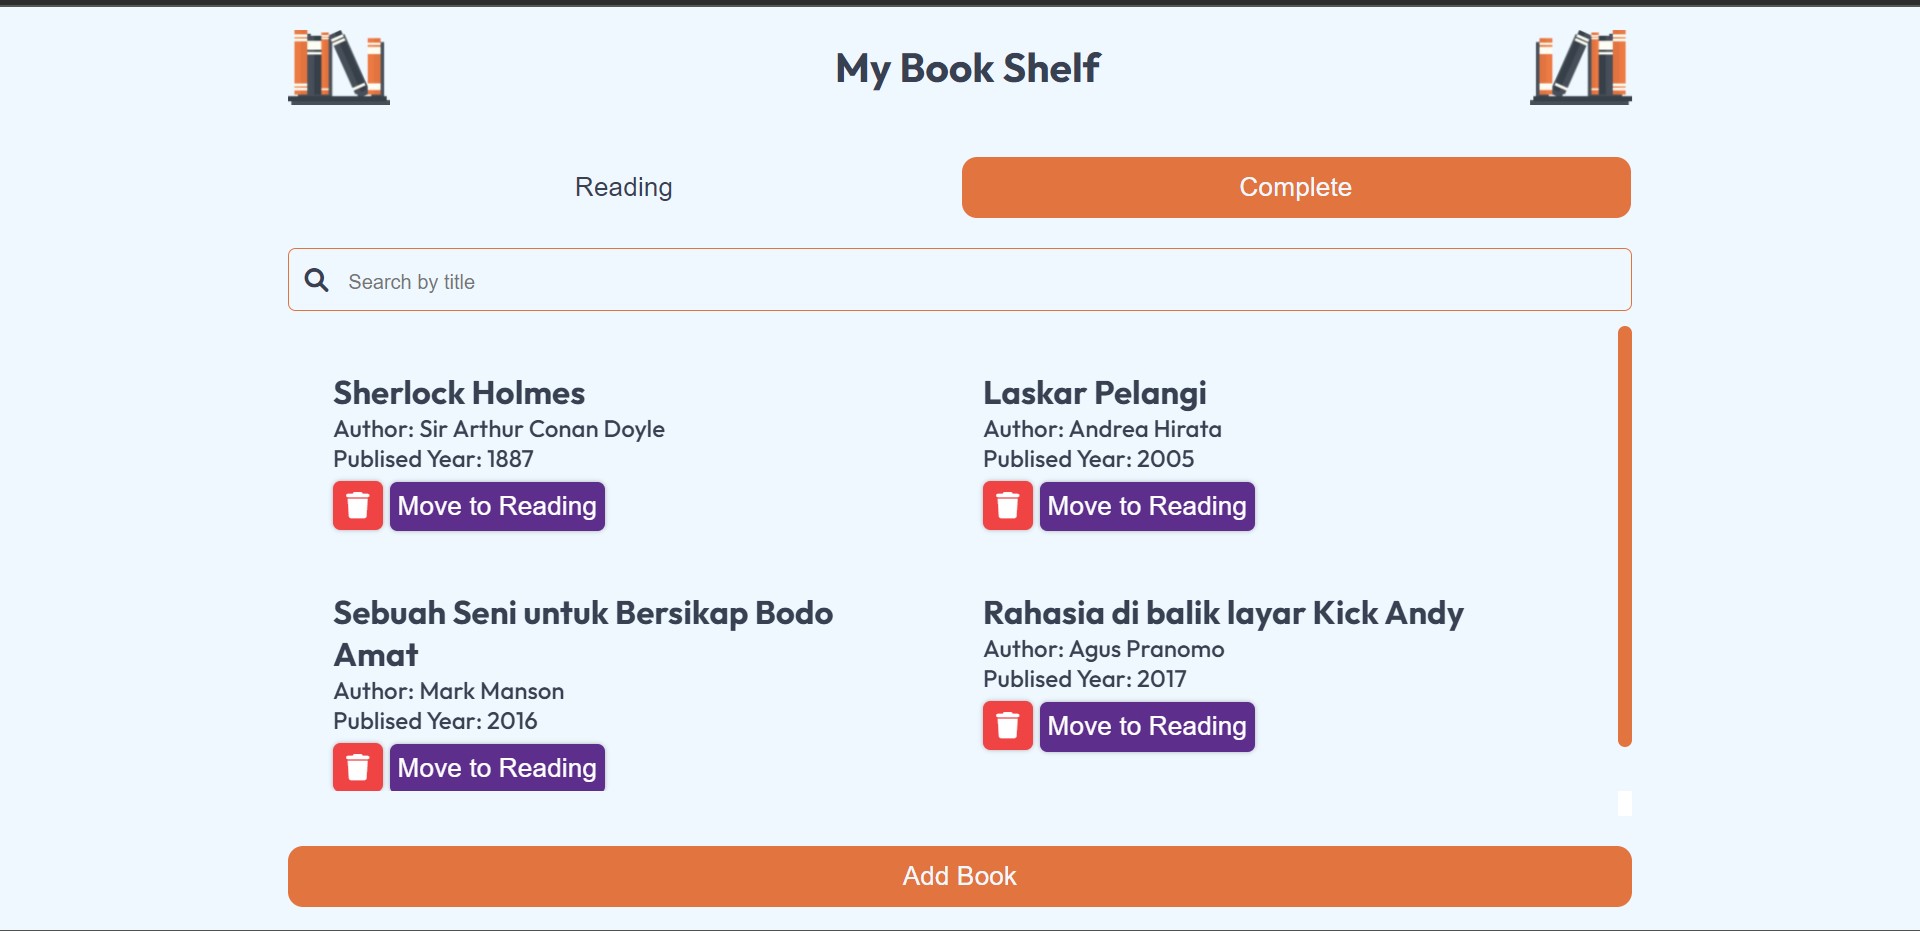Click the Sherlock Holmes book title
Screen dimensions: 1920x931
click(x=459, y=393)
